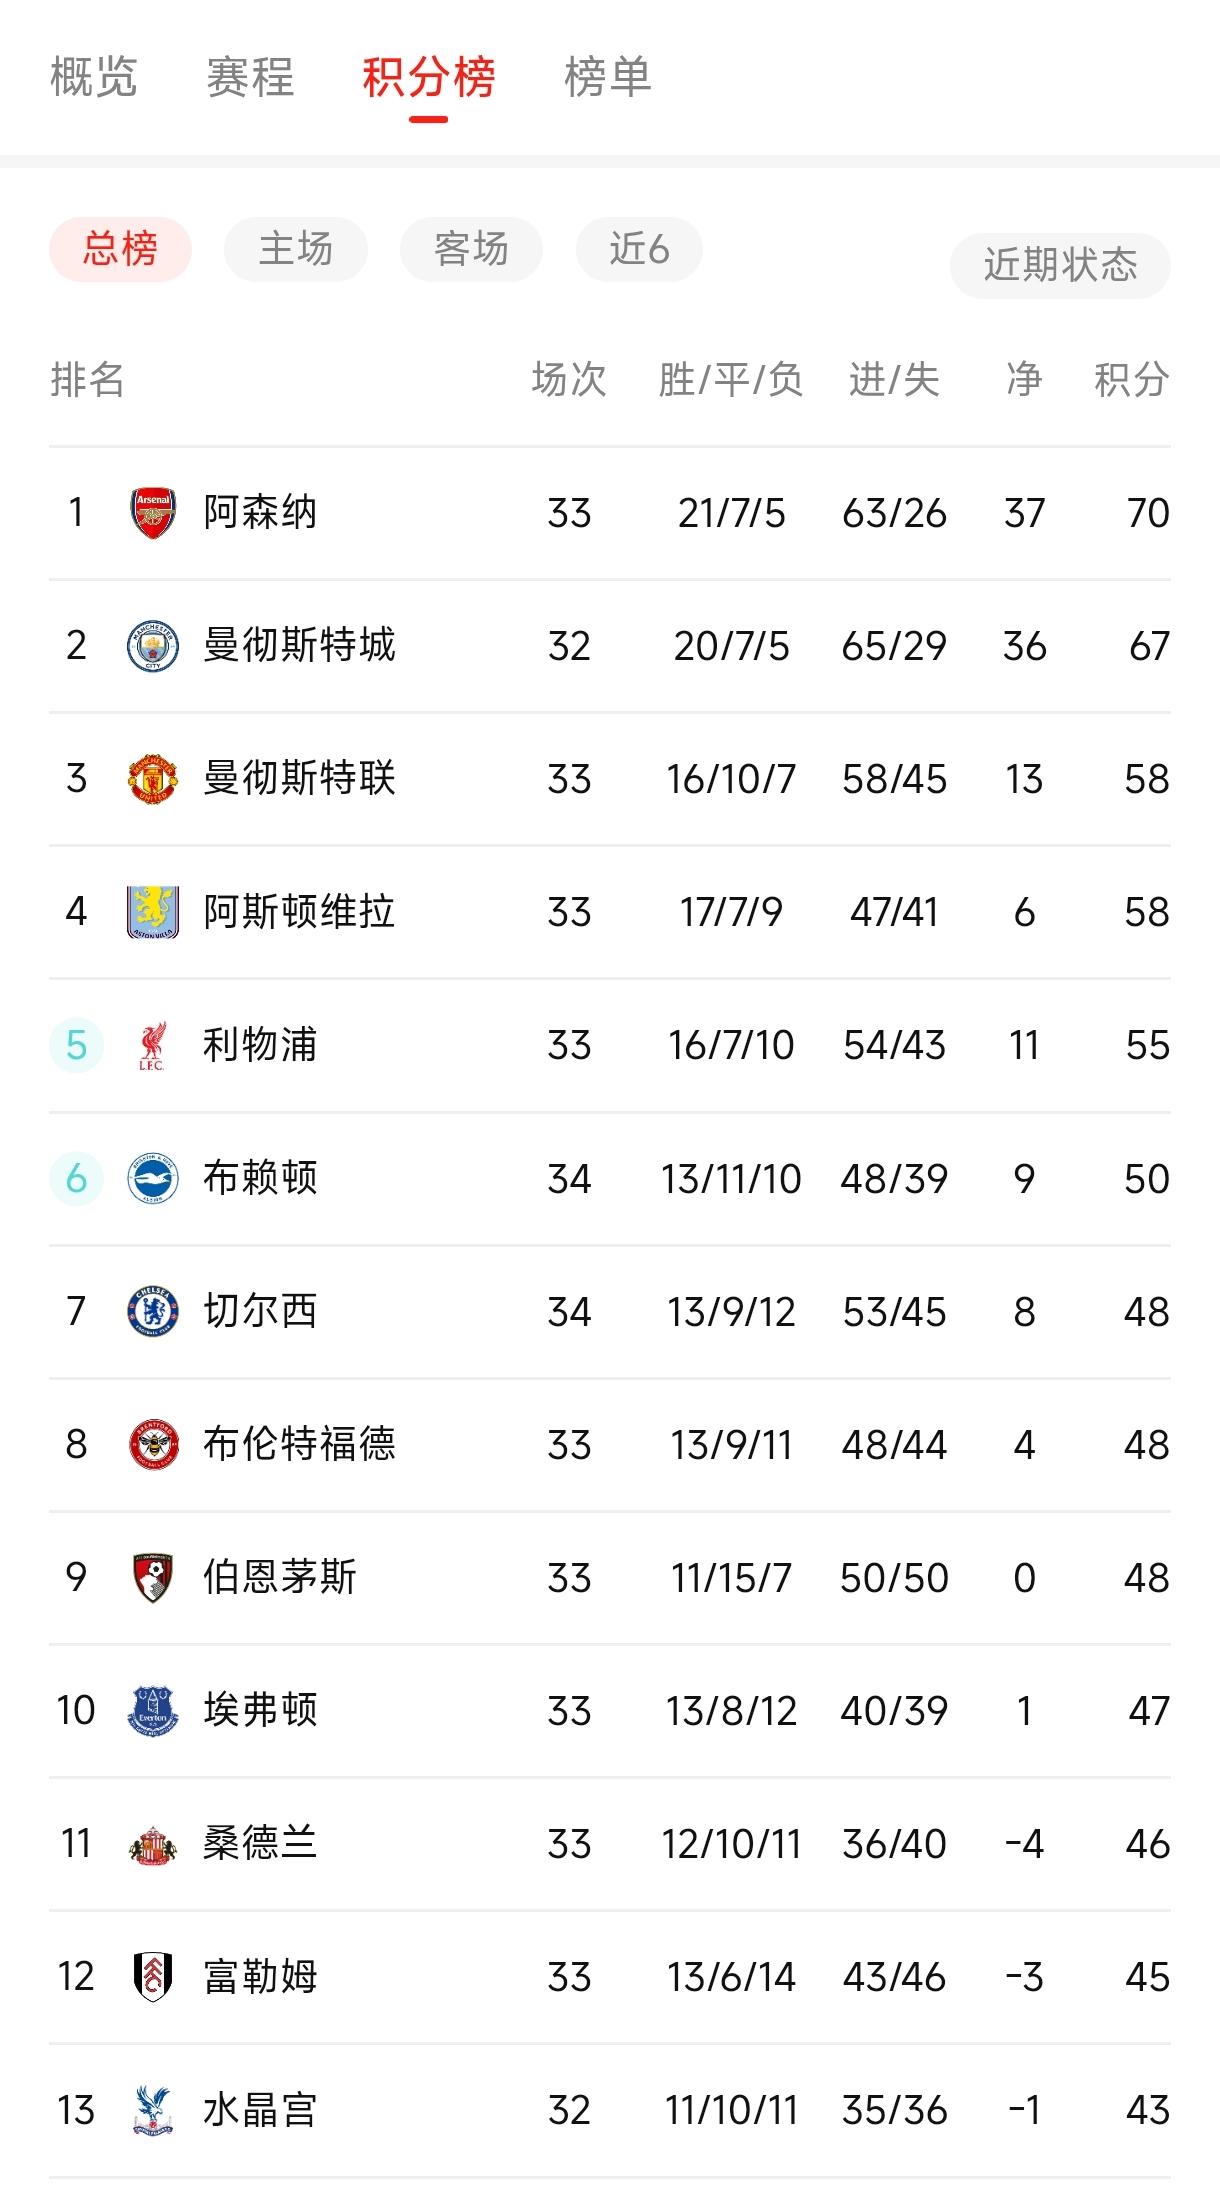Open the 榜单 rankings tab
Viewport: 1220px width, 2188px height.
tap(608, 77)
